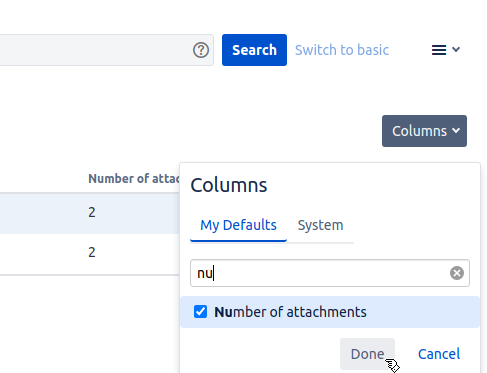
Task: Open the JQL syntax help icon
Action: pos(201,50)
